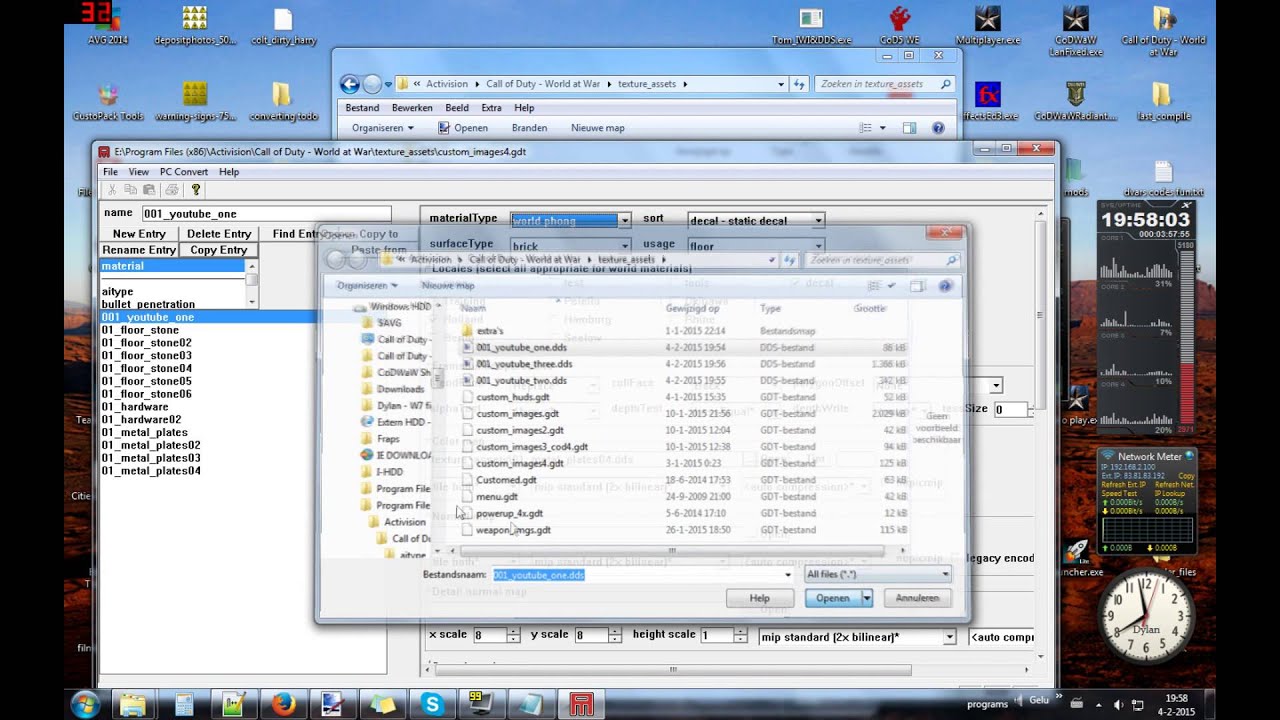Image resolution: width=1280 pixels, height=720 pixels.
Task: Open the usage dropdown showing floor
Action: 818,245
